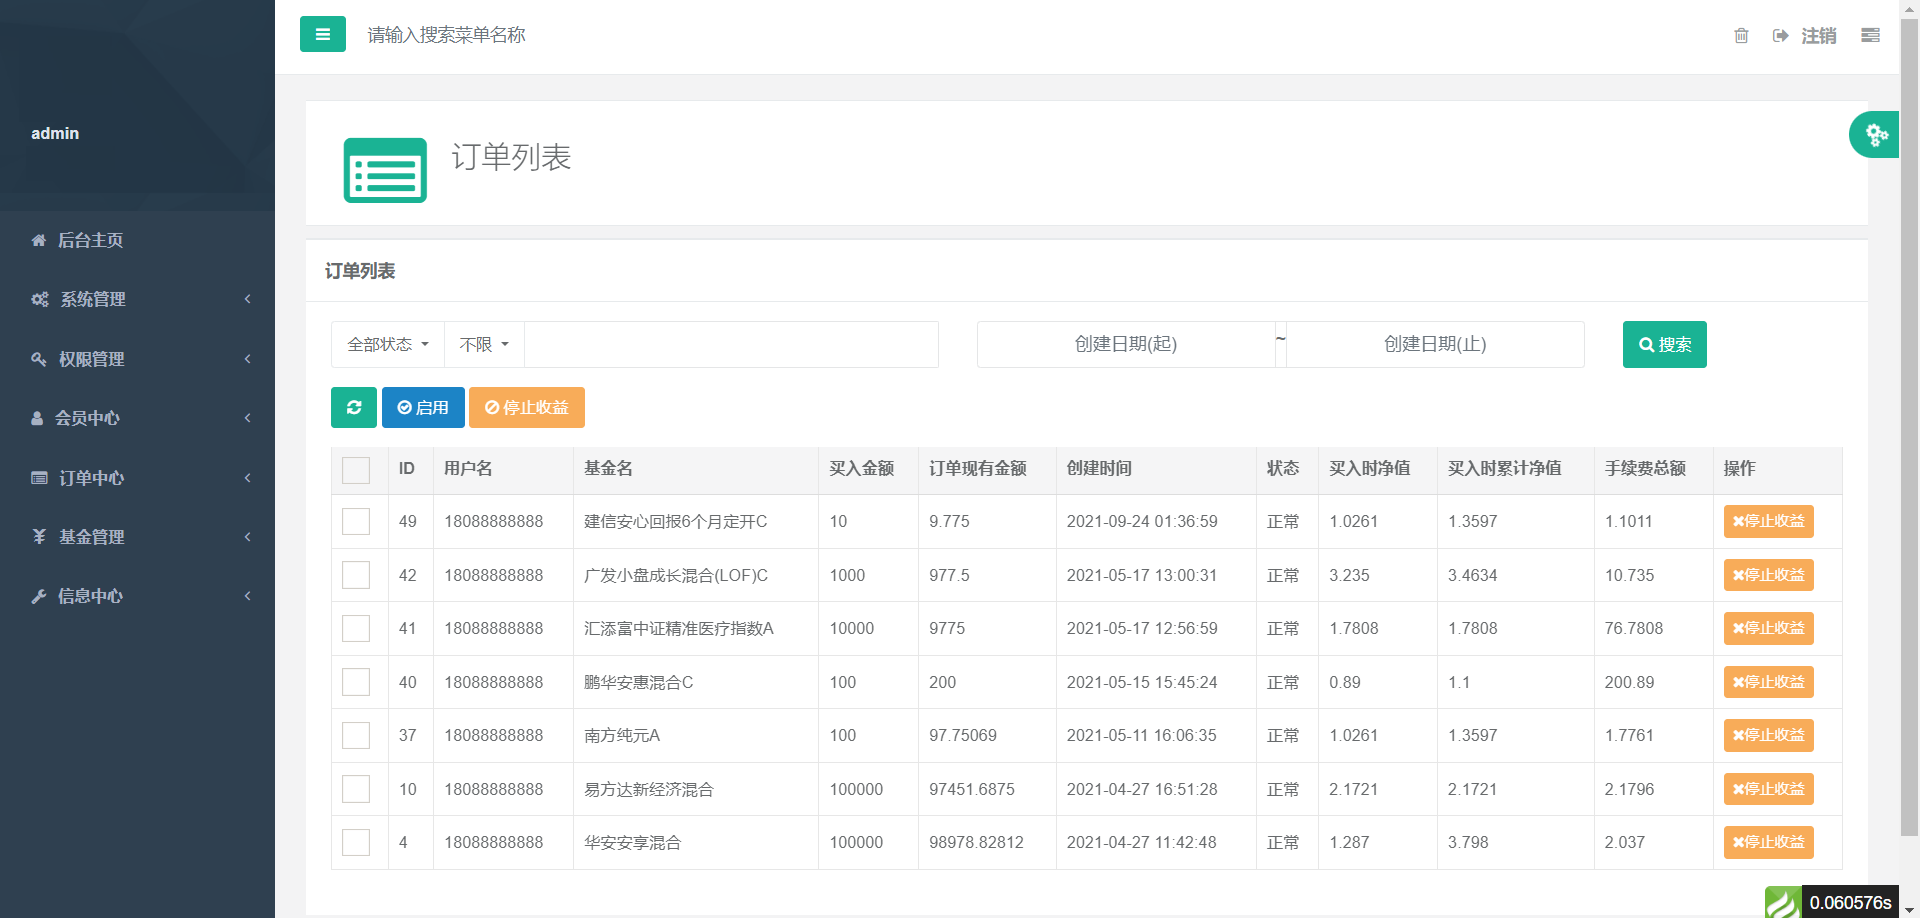Viewport: 1920px width, 918px height.
Task: Click the hamburger menu toggle icon
Action: point(322,34)
